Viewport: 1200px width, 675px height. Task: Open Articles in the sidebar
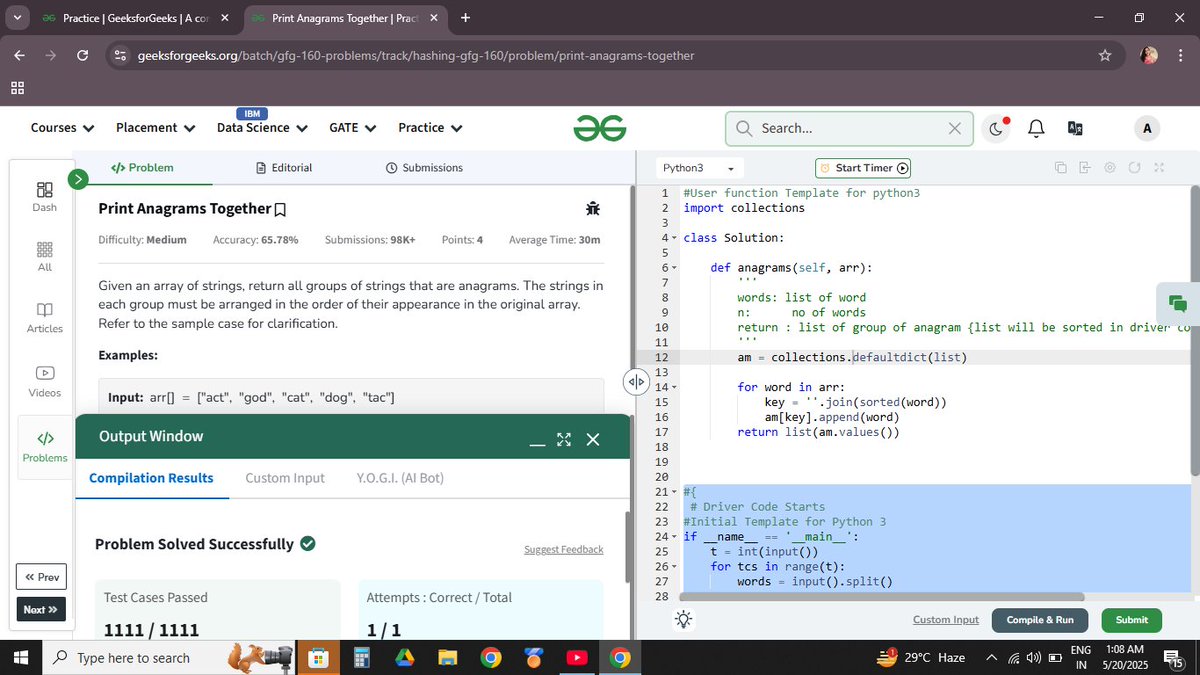click(x=45, y=318)
